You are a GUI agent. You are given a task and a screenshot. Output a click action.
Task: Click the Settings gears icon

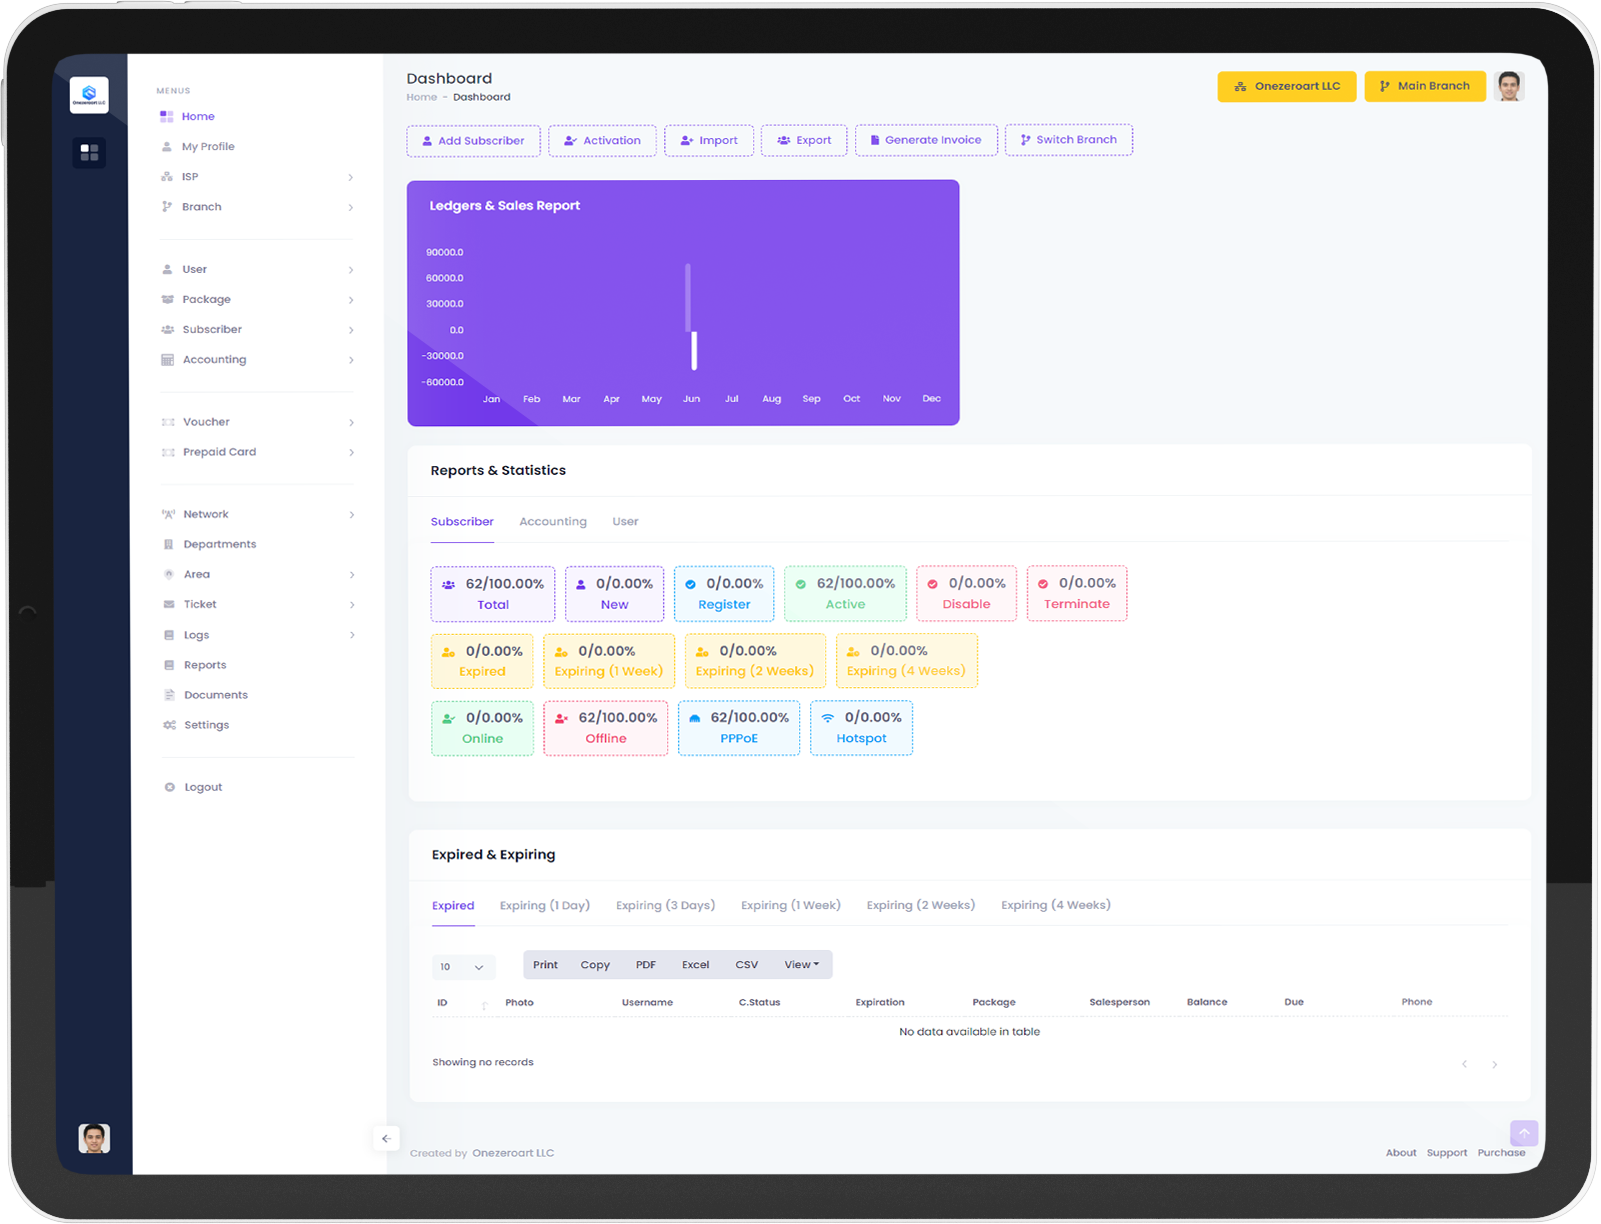pyautogui.click(x=169, y=725)
